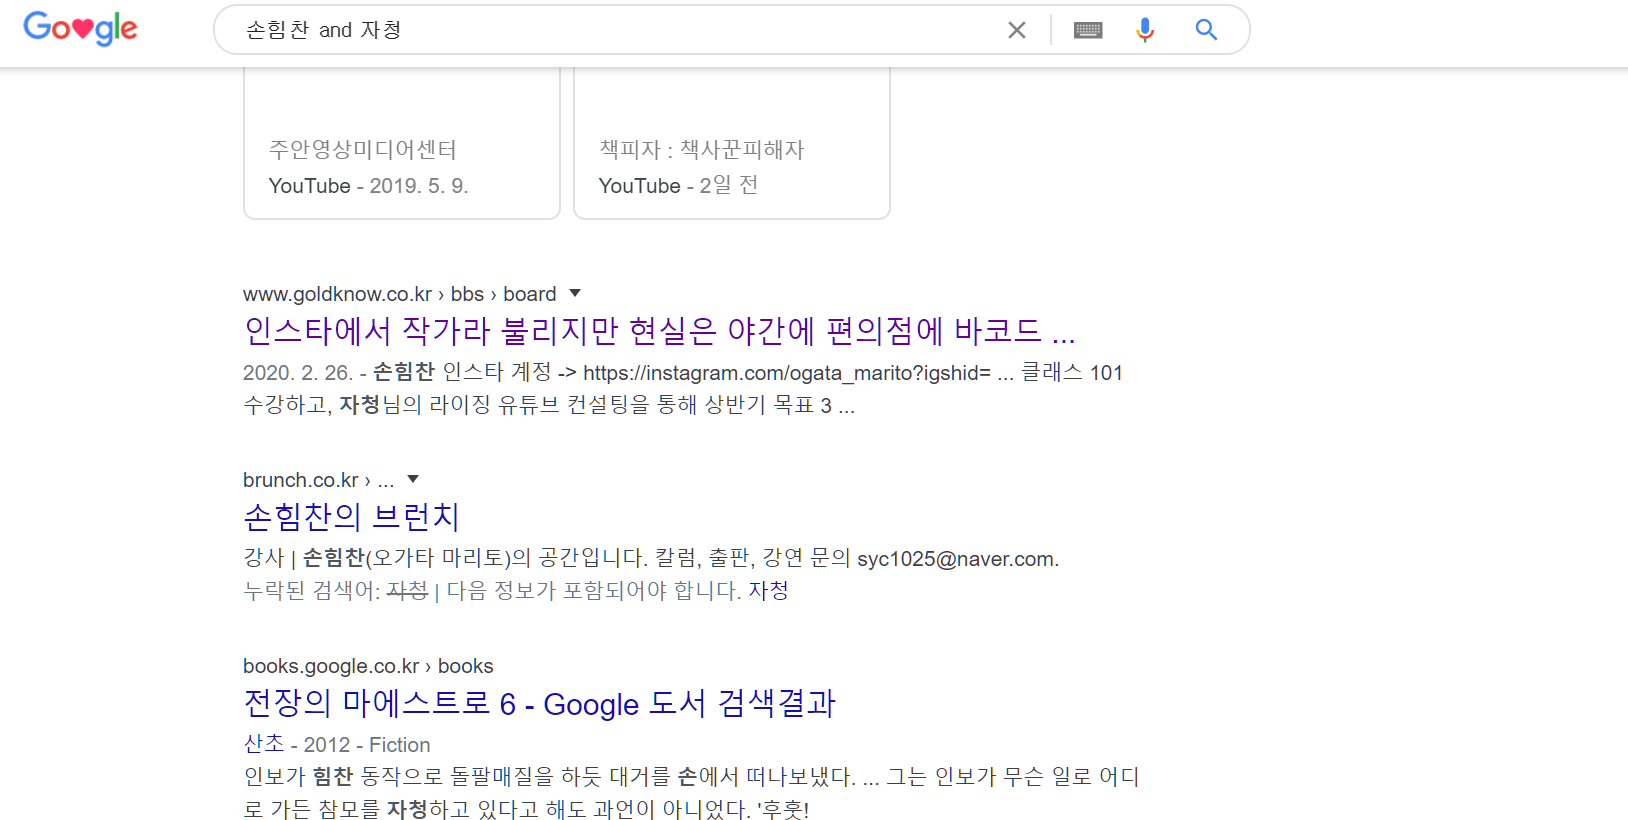Click the Google logo
This screenshot has width=1628, height=820.
pyautogui.click(x=80, y=28)
